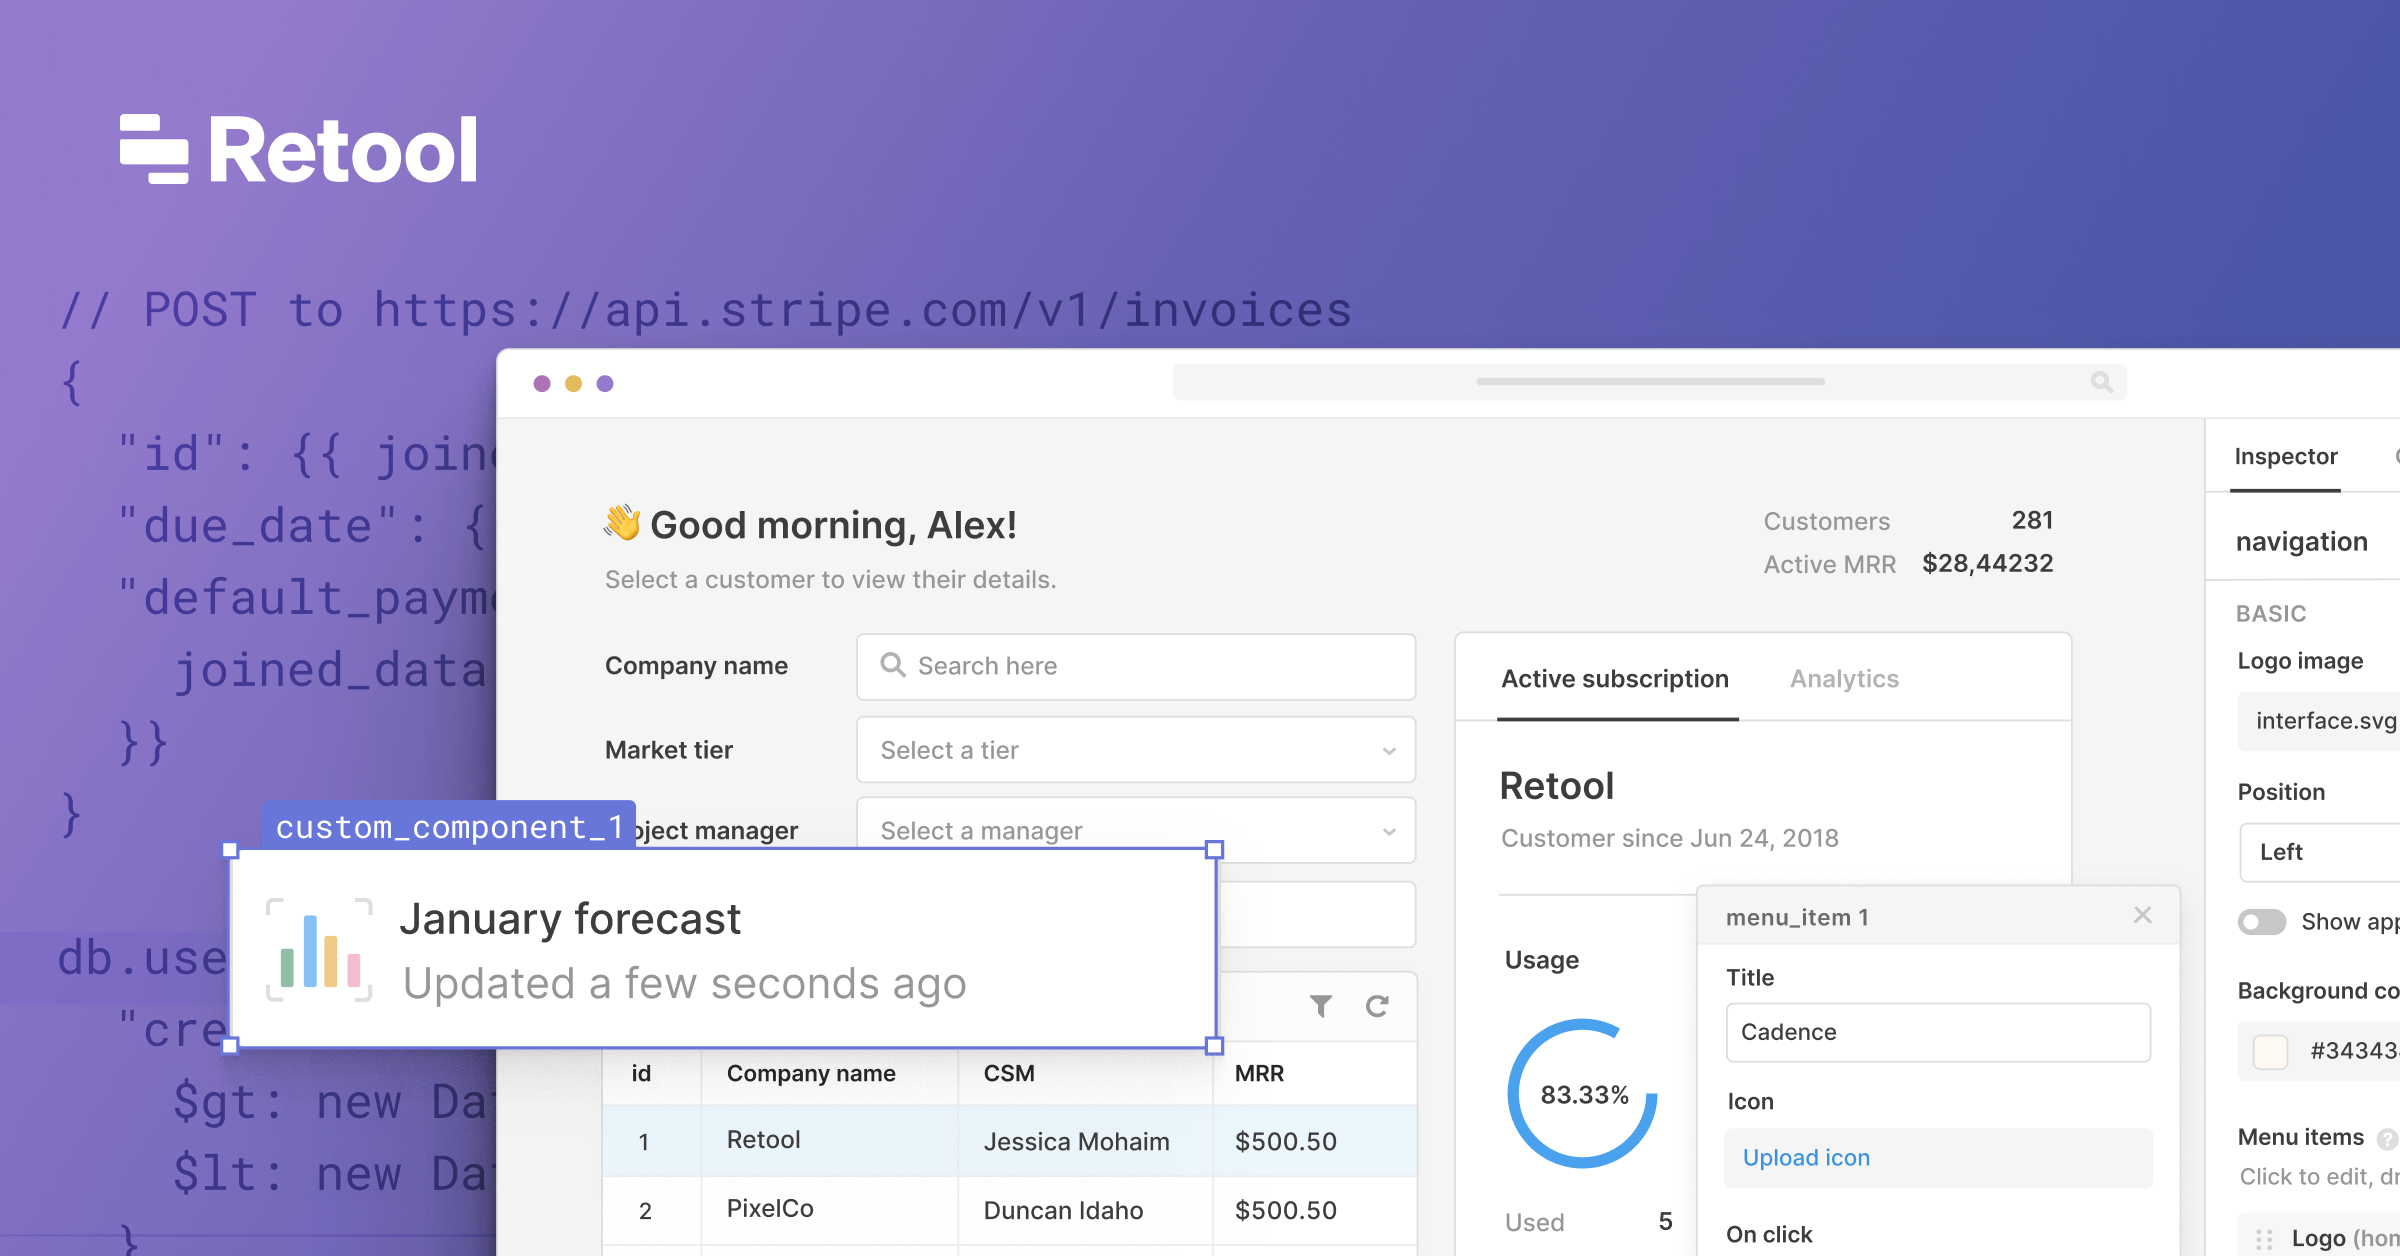The width and height of the screenshot is (2400, 1256).
Task: Click the 83.33% usage progress ring
Action: [x=1583, y=1094]
